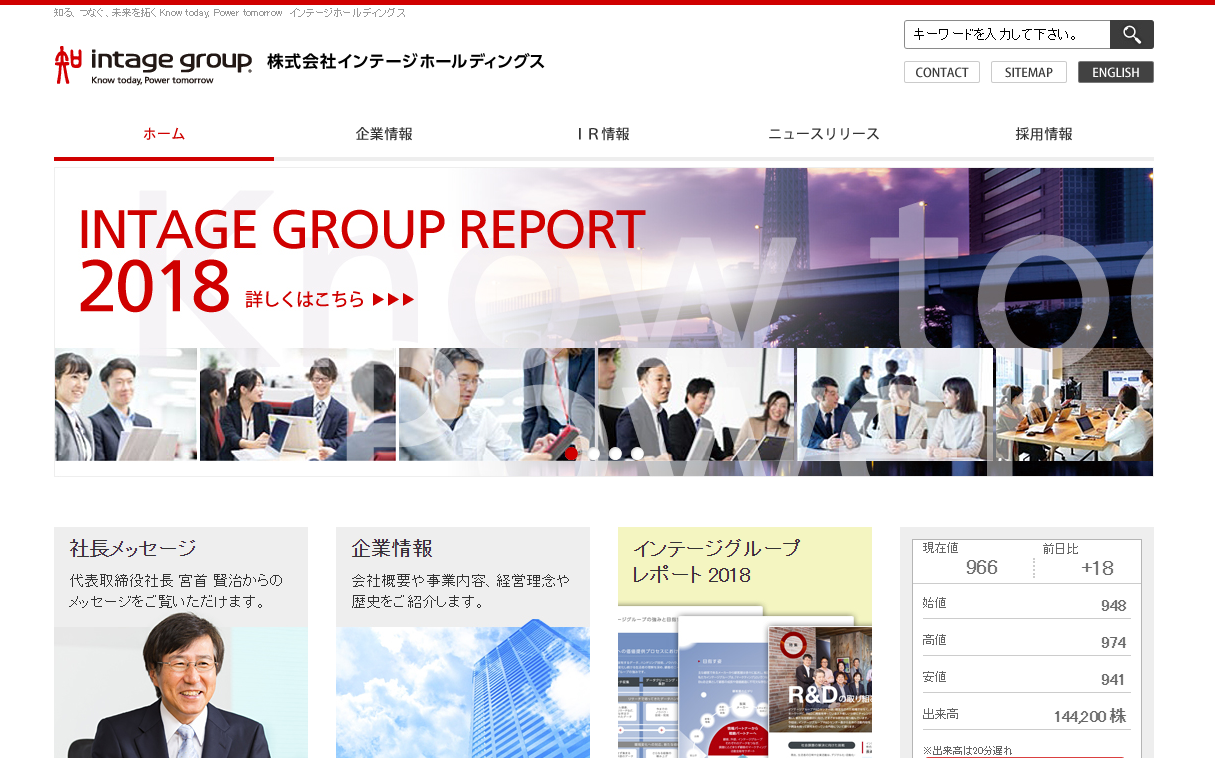Select the third carousel slide dot

[x=616, y=453]
